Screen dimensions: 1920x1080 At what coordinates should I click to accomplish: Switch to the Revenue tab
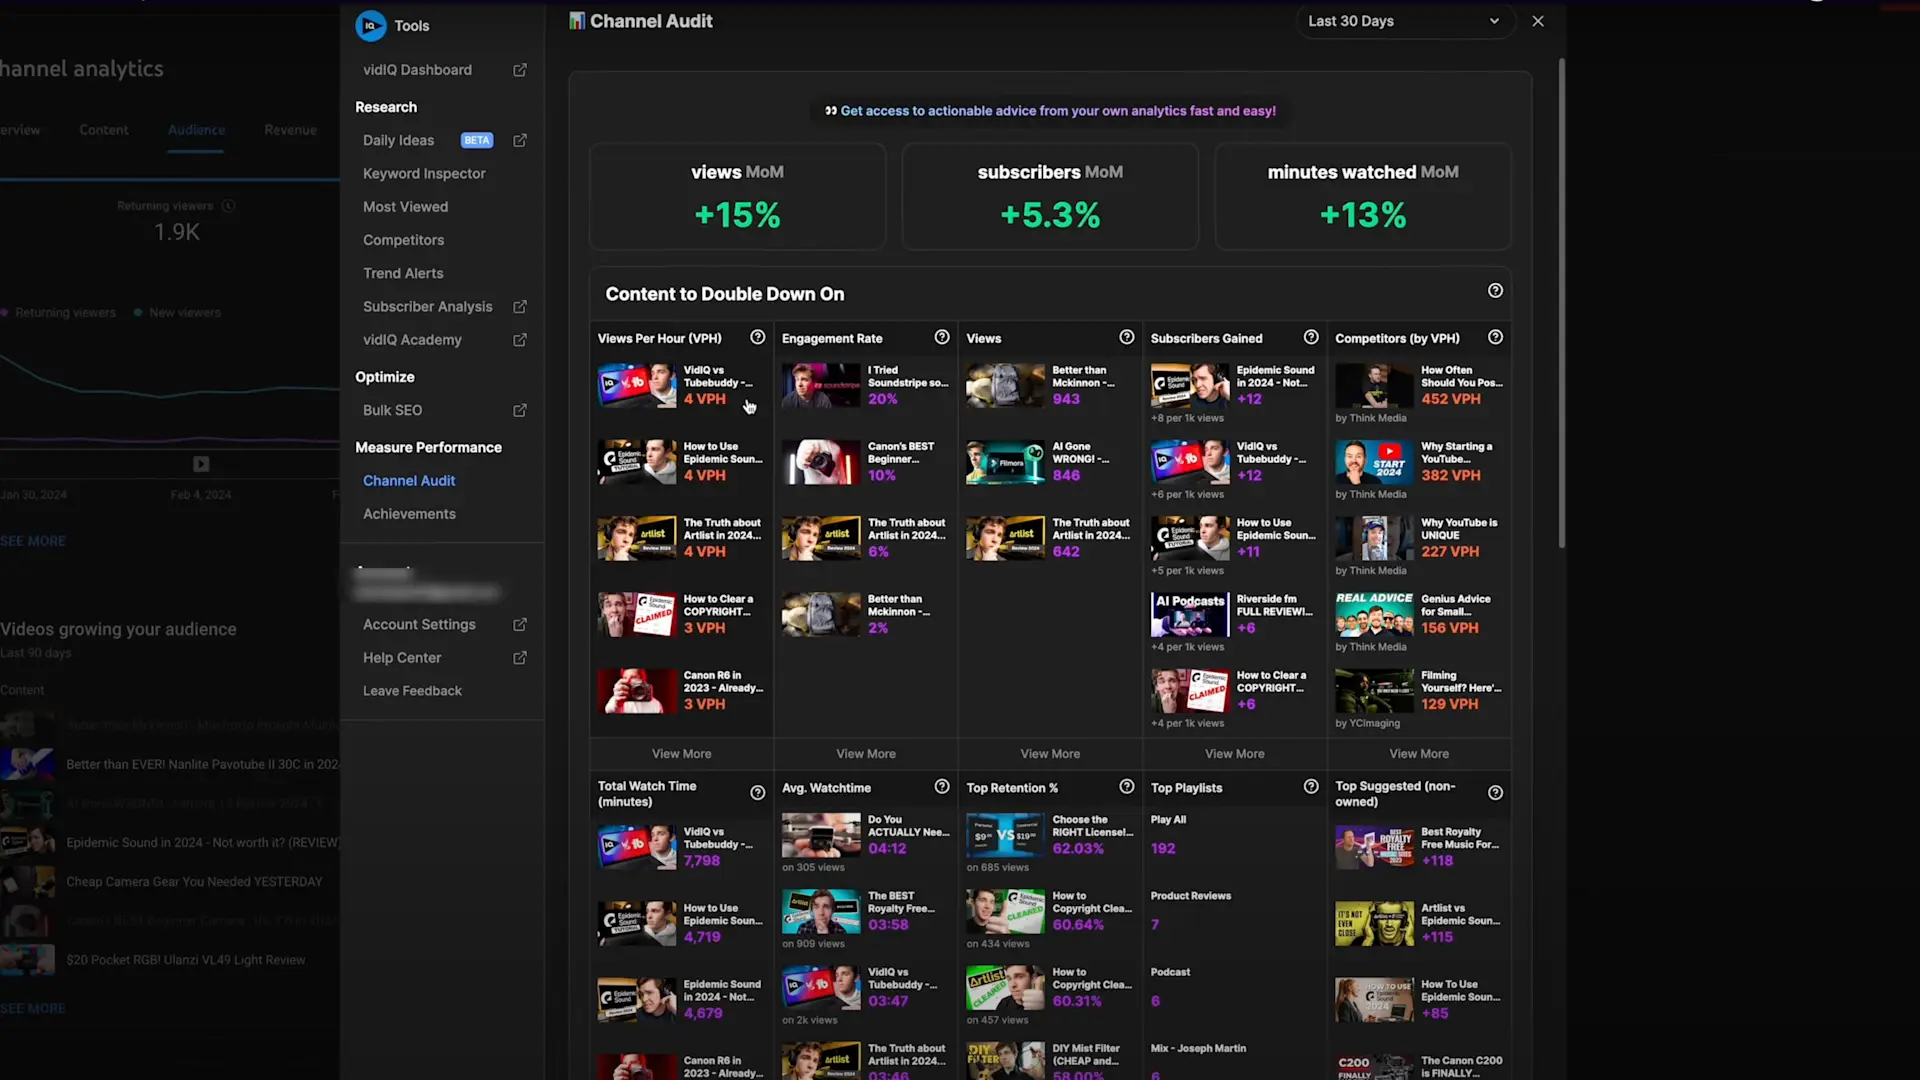tap(290, 129)
